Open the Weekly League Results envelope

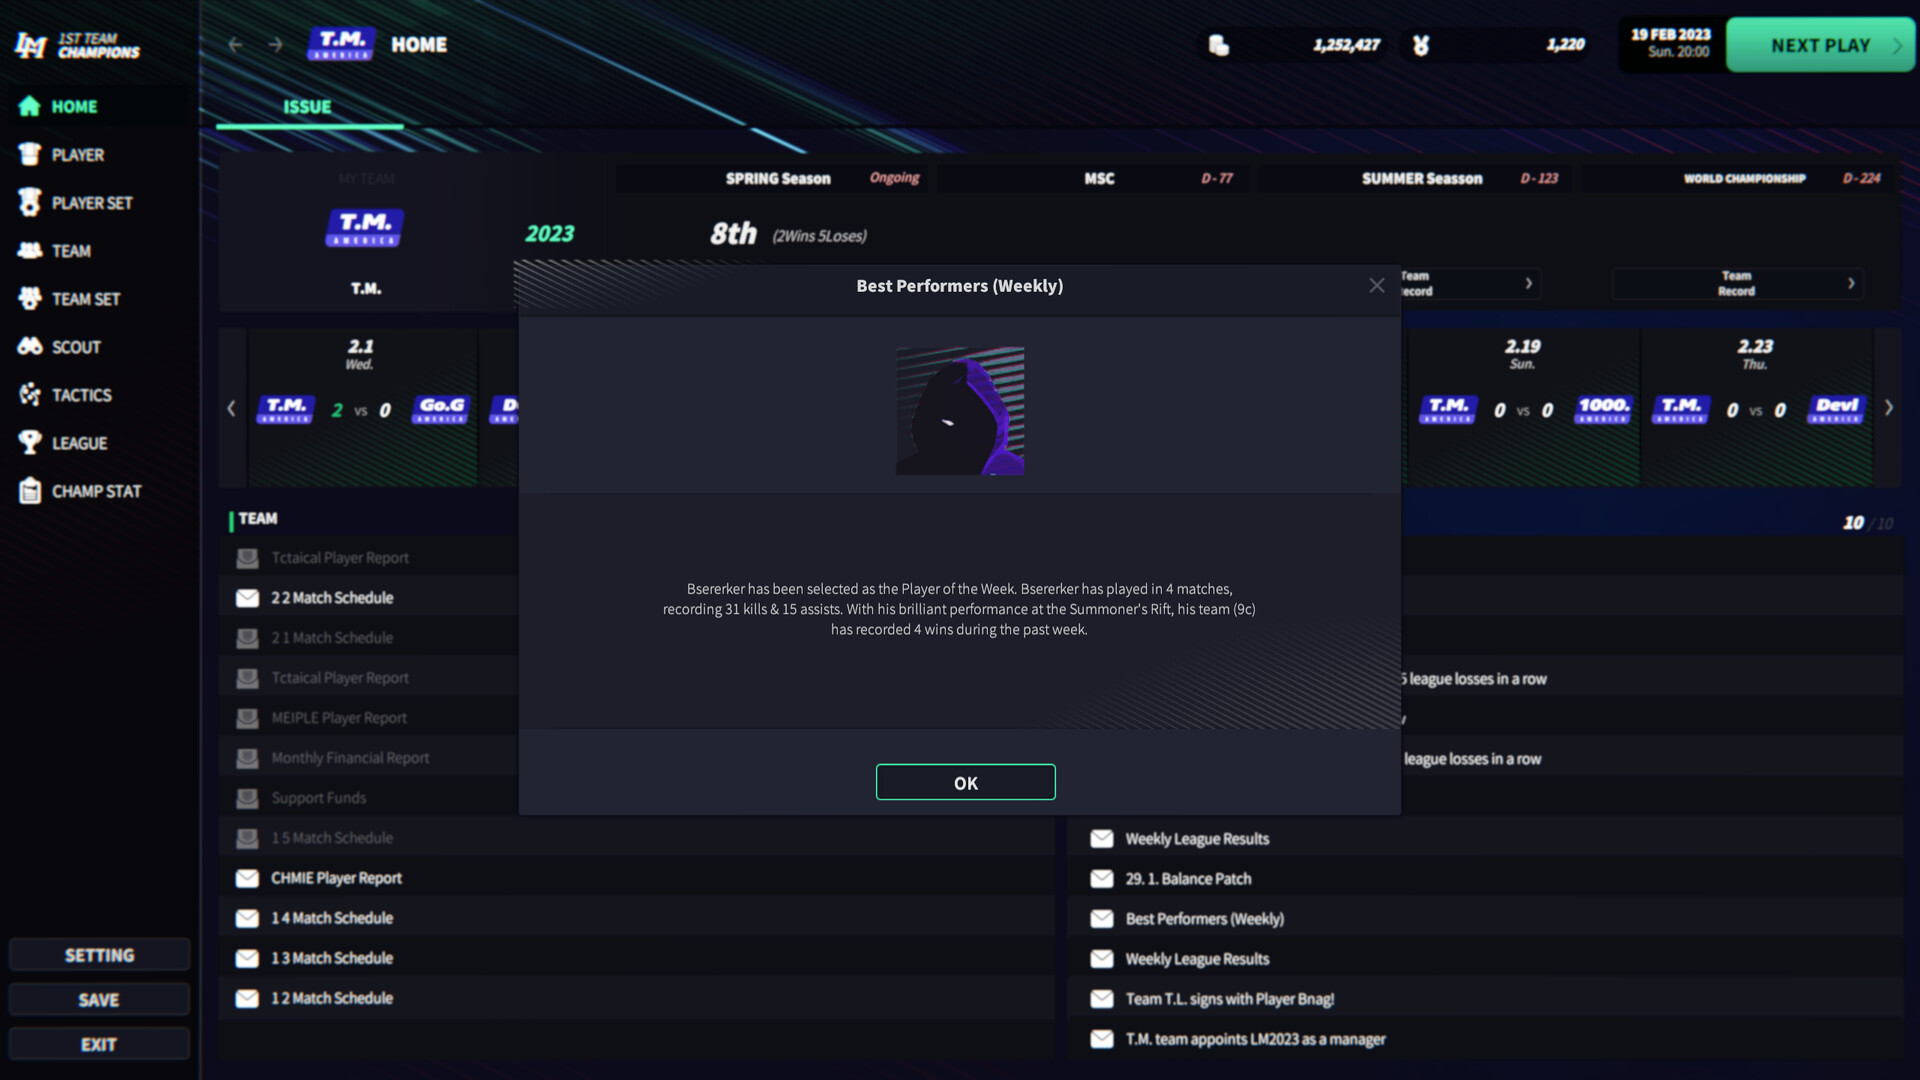tap(1101, 838)
